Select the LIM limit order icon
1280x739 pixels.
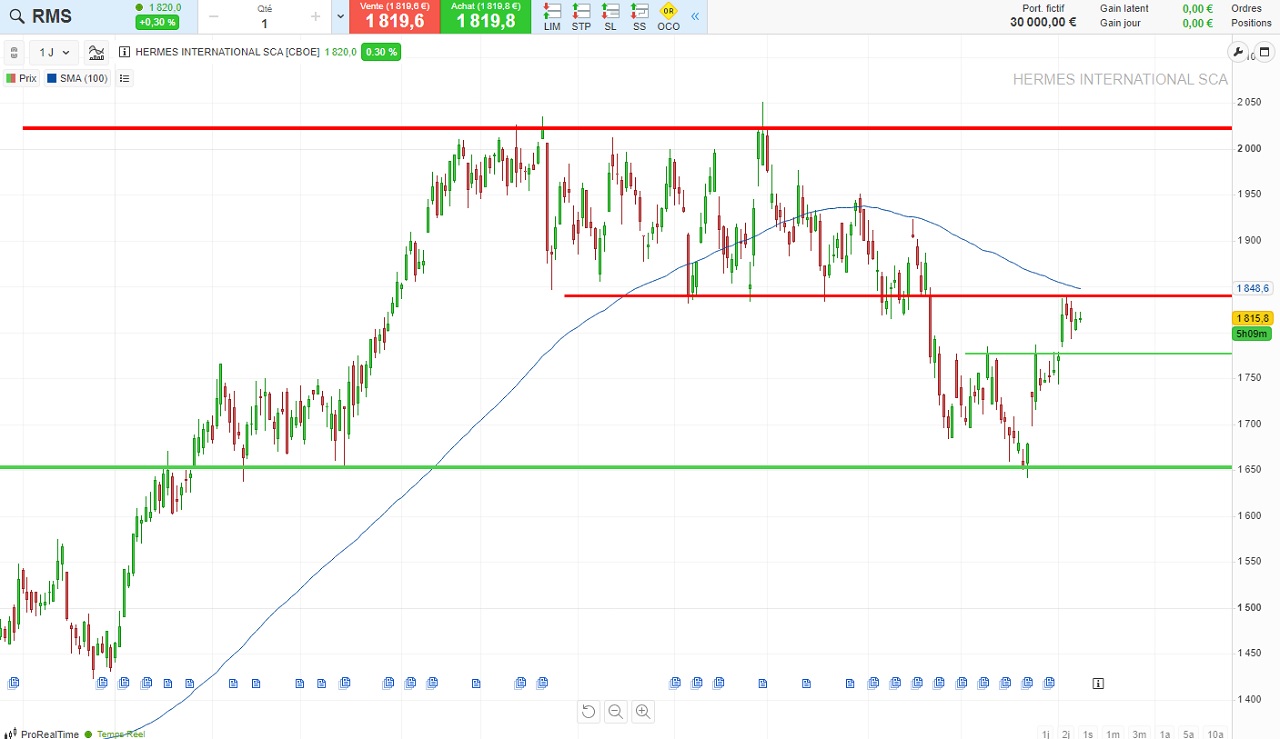552,17
